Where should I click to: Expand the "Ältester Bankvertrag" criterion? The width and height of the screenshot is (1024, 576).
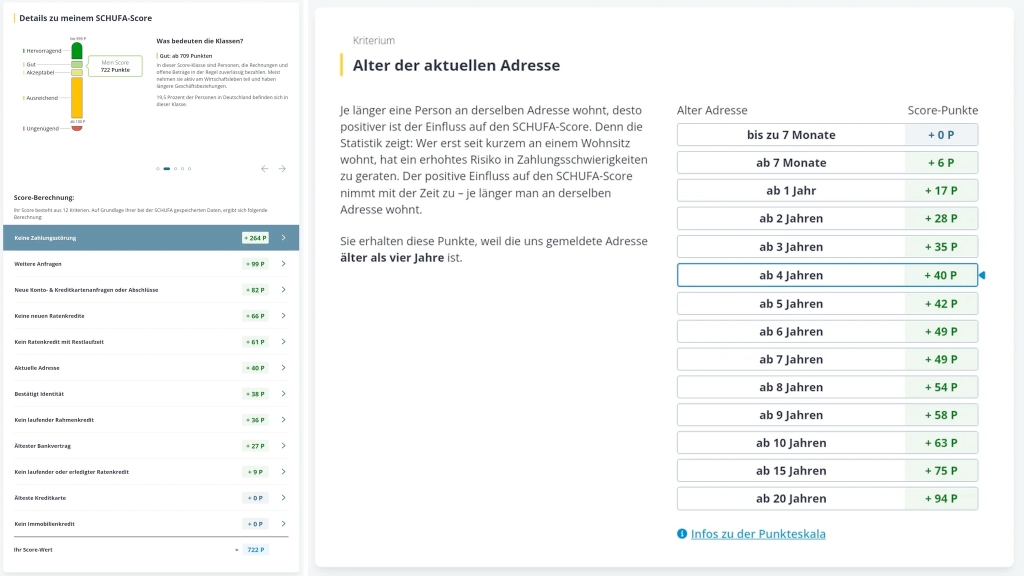coord(150,445)
